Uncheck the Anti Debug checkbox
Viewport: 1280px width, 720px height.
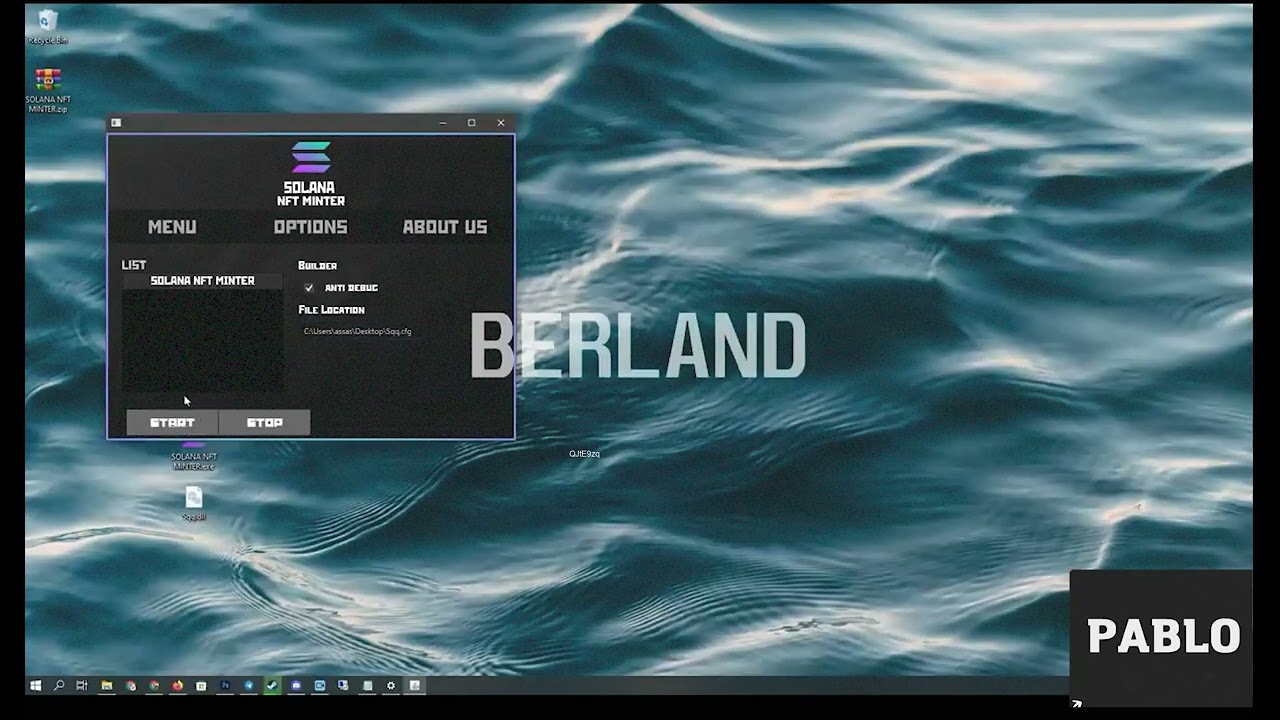(x=309, y=288)
